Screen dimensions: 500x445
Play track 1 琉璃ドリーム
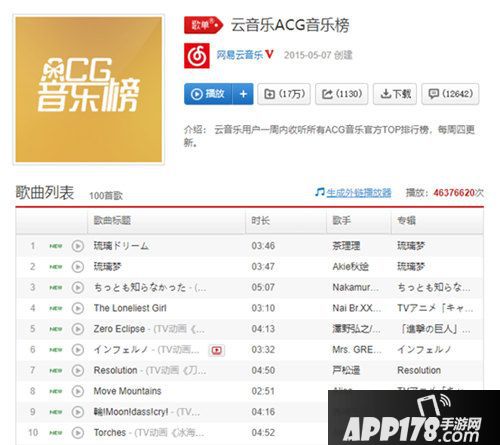click(78, 246)
